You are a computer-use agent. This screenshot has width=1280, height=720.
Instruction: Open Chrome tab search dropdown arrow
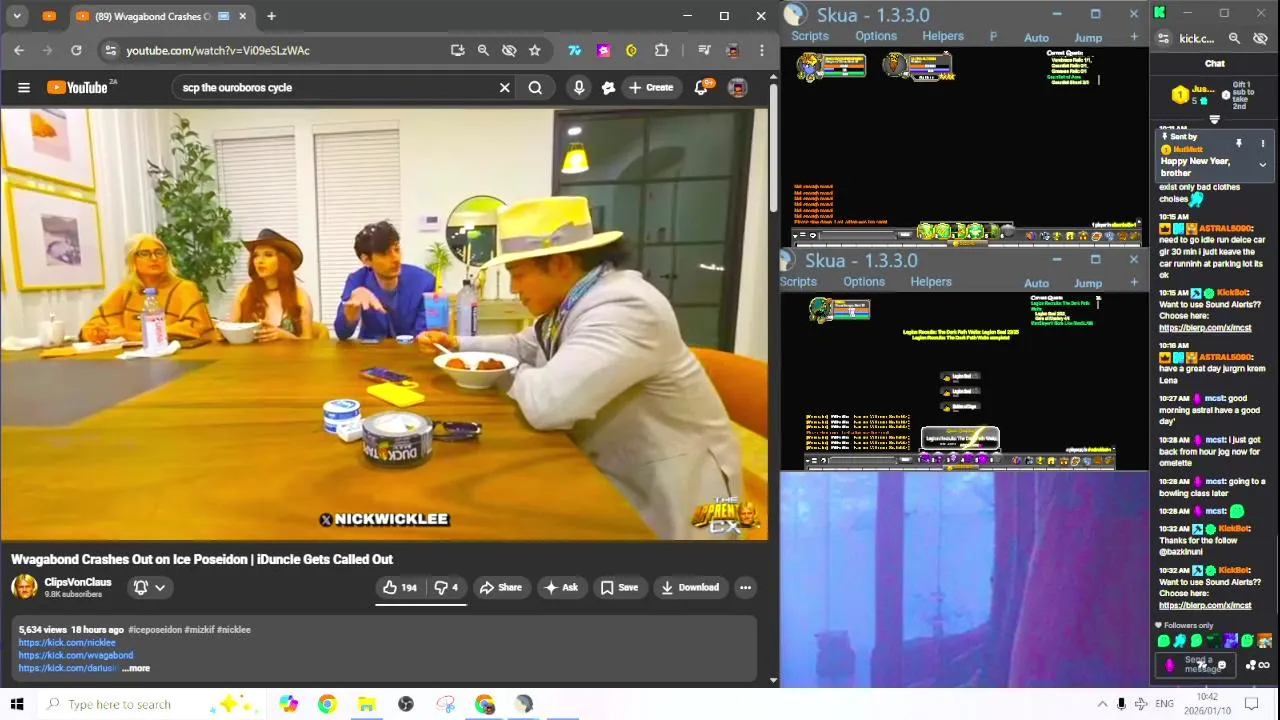17,16
